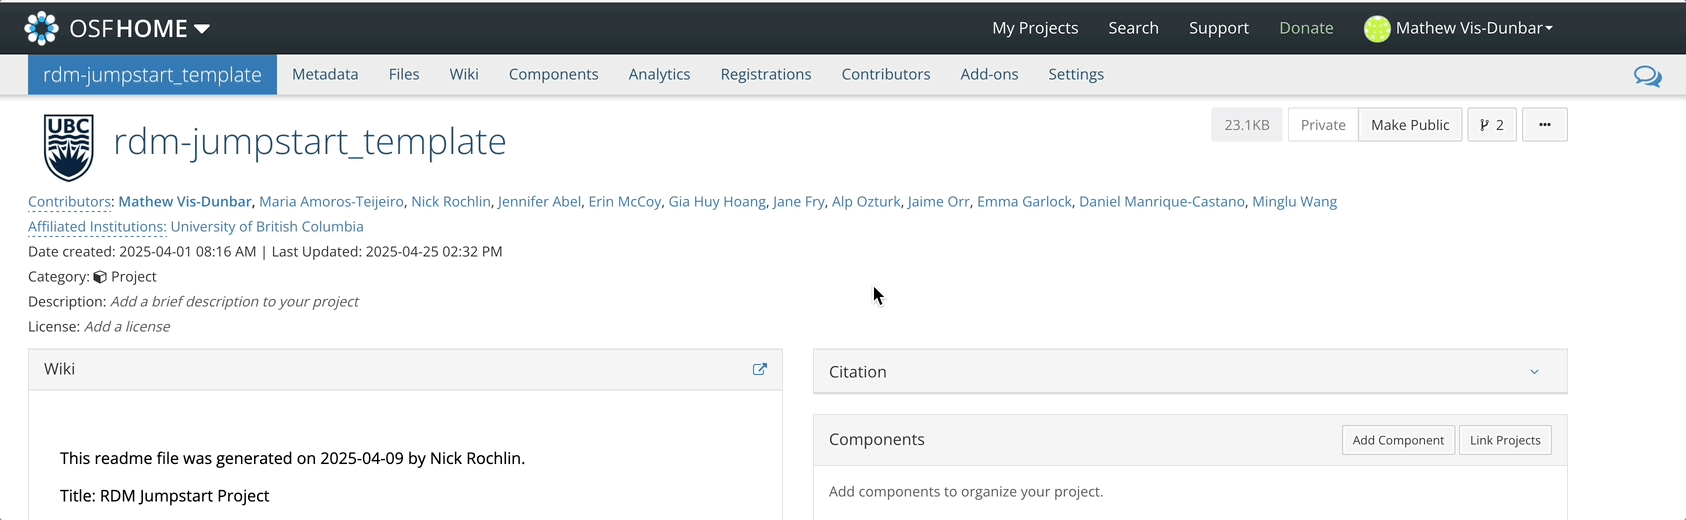
Task: Click the user avatar icon
Action: coord(1377,29)
